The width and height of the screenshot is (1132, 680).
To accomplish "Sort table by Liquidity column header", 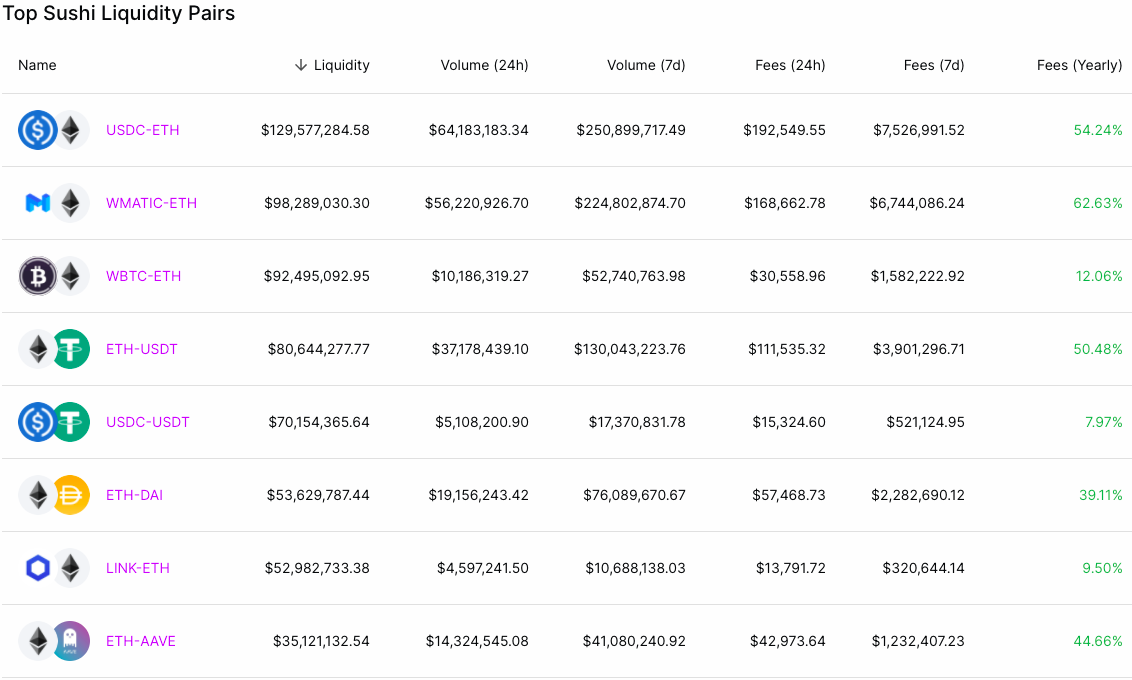I will point(341,65).
